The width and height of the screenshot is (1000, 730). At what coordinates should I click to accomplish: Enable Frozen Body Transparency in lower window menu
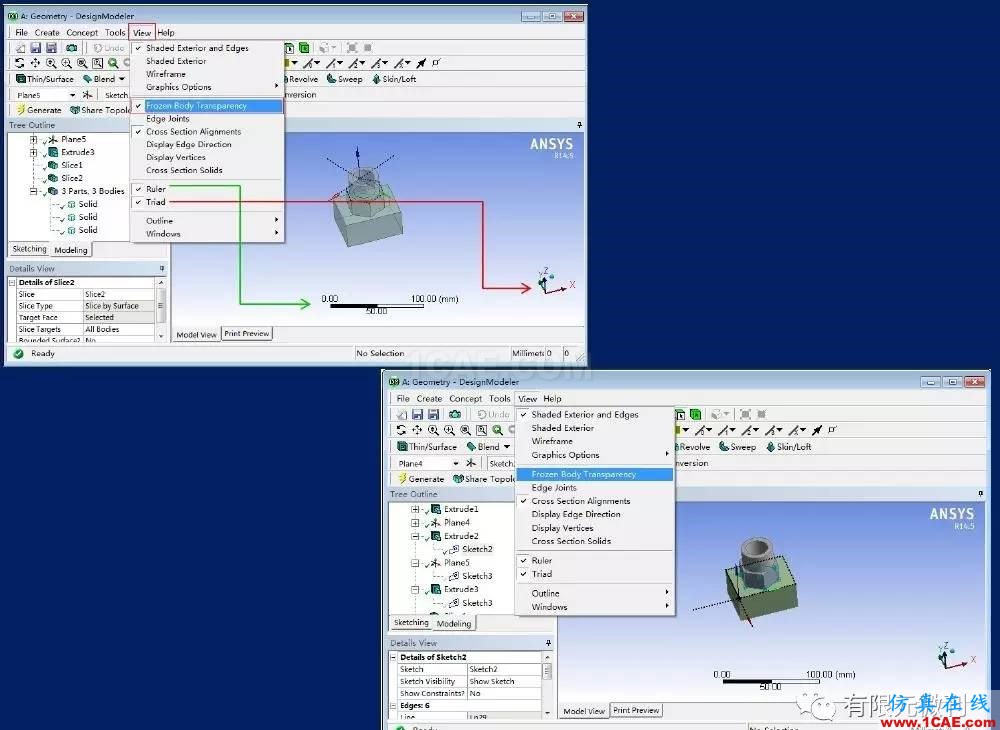594,474
